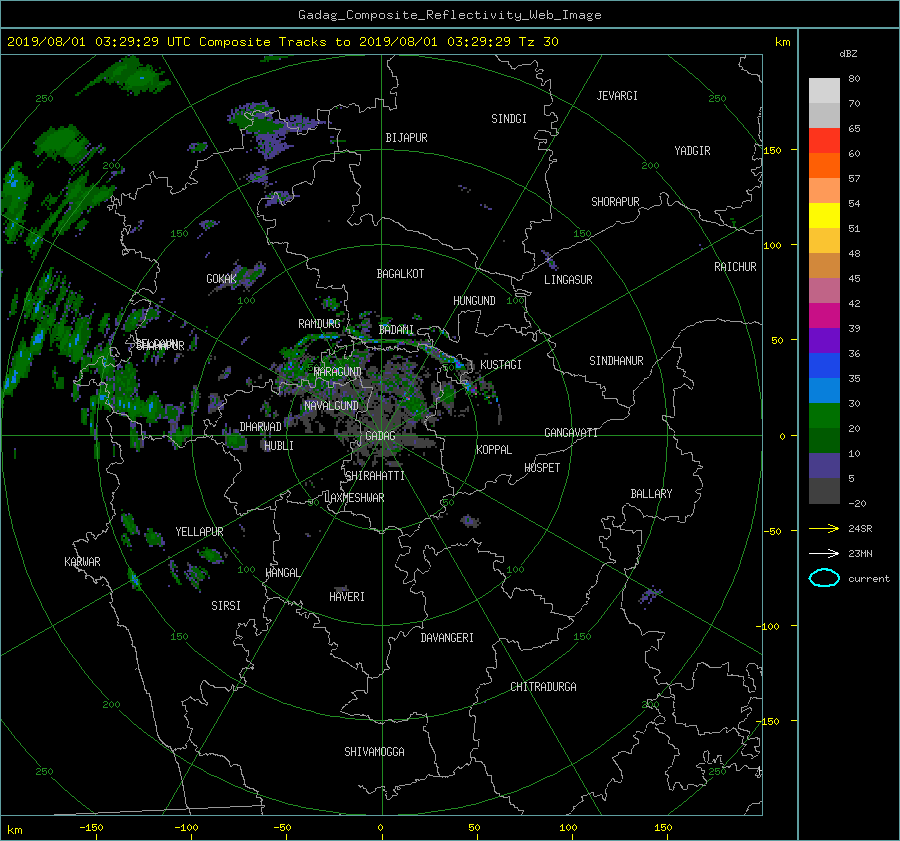
Task: Click the 80 dBZ white color swatch
Action: click(824, 90)
